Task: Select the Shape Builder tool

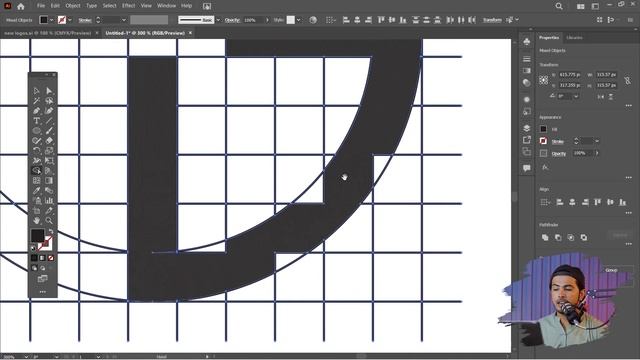Action: [x=36, y=171]
